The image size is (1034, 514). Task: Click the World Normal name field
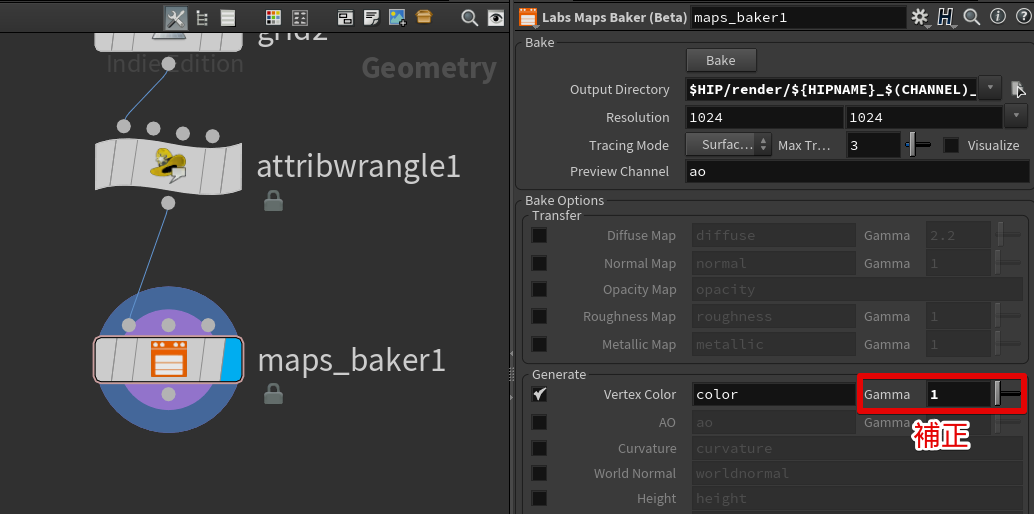[857, 474]
